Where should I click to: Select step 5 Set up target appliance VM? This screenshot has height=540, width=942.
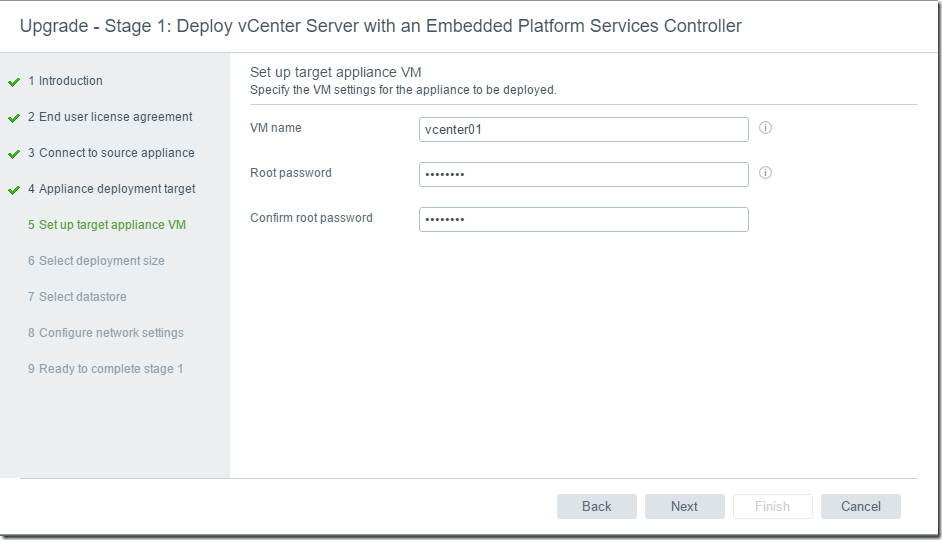tap(107, 225)
